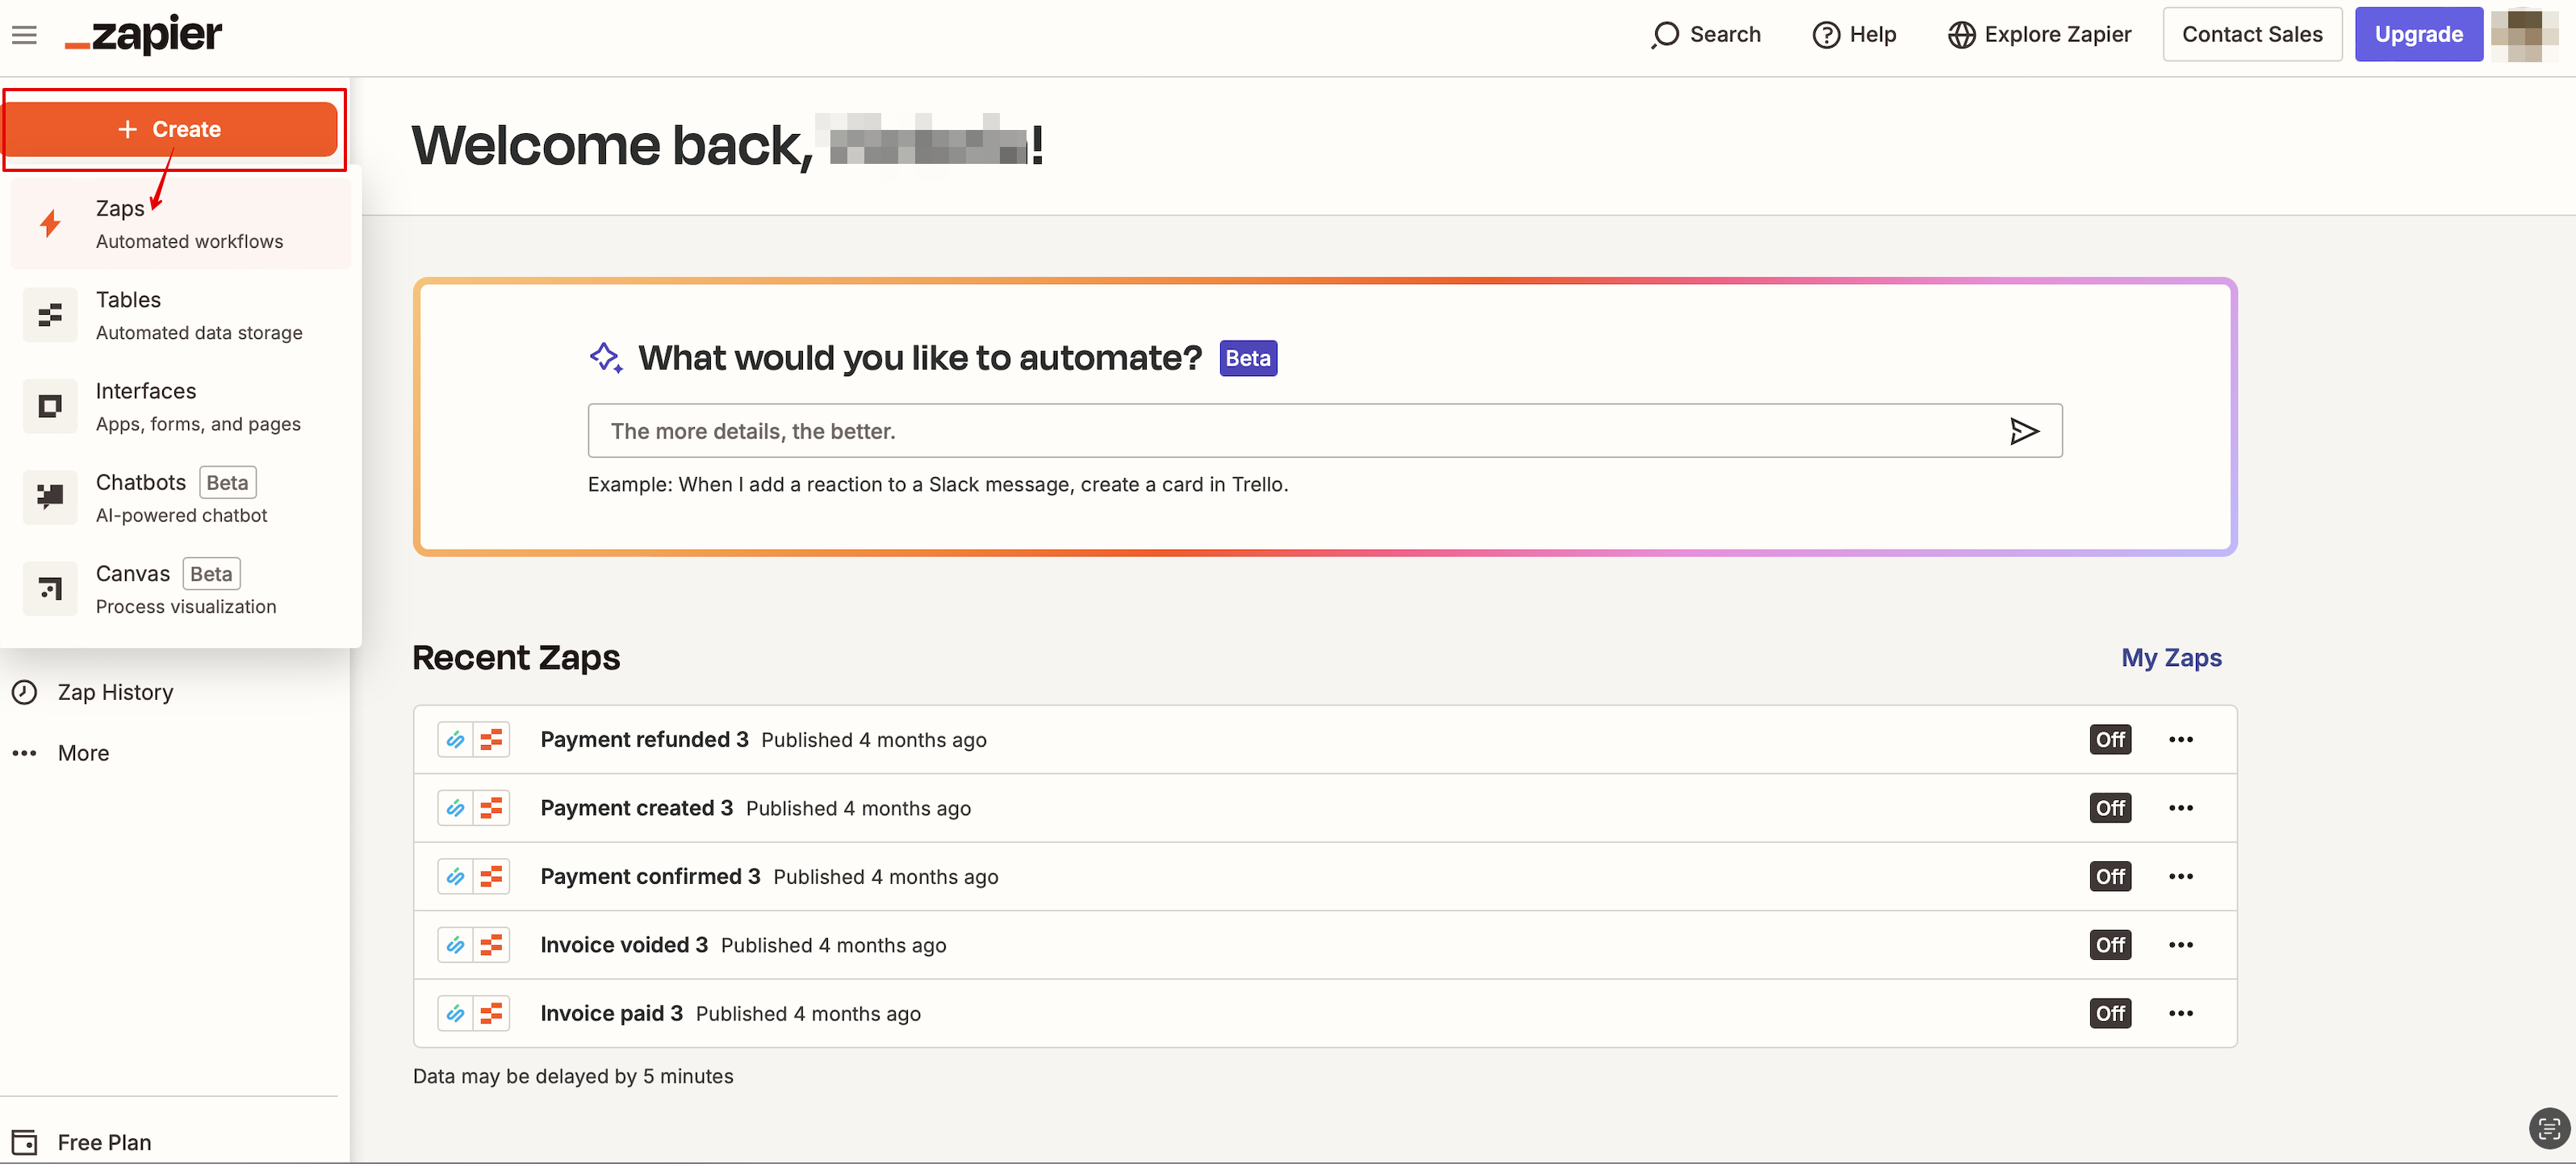The image size is (2576, 1164).
Task: Open Zap History in the sidebar
Action: pyautogui.click(x=115, y=692)
